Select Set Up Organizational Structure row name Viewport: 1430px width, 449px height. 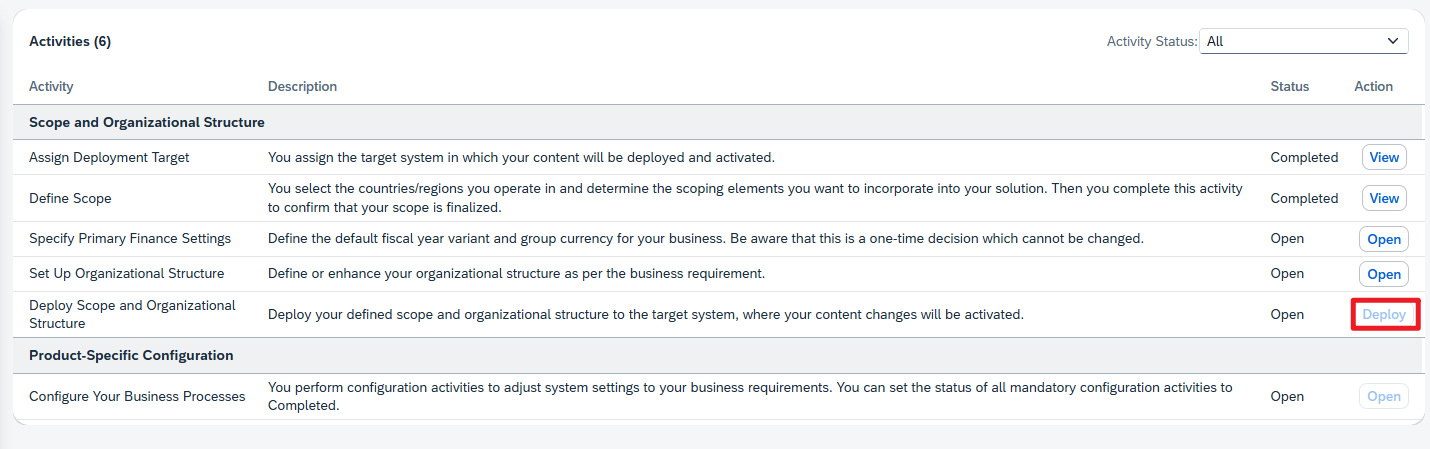click(127, 274)
